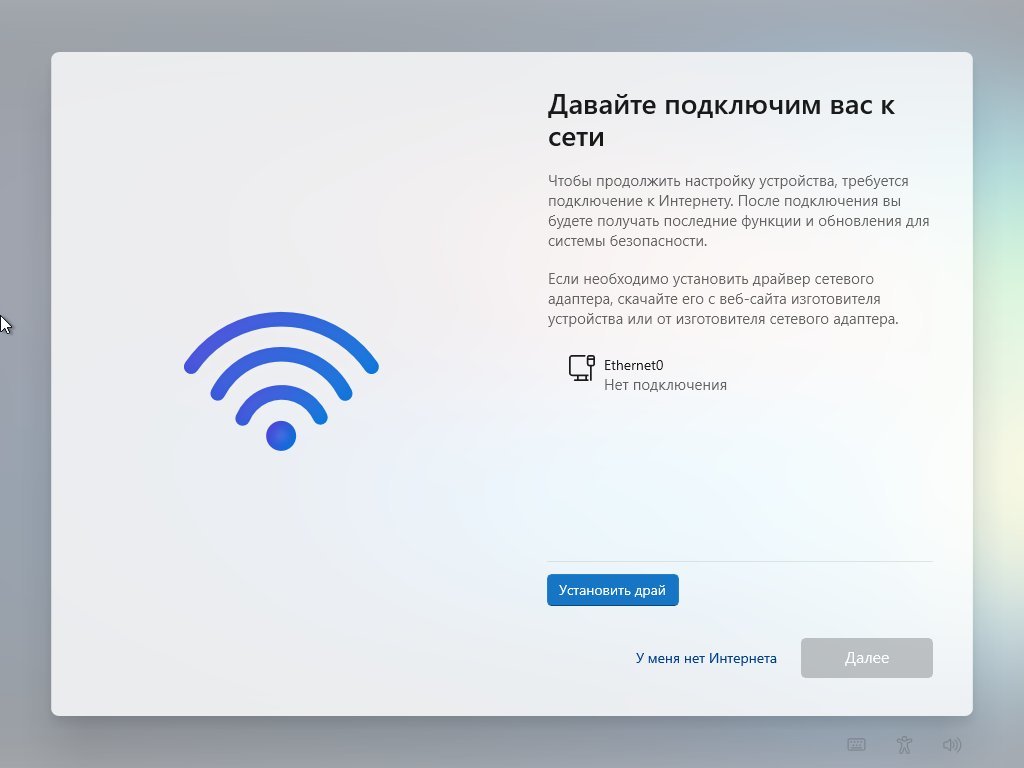Viewport: 1024px width, 768px height.
Task: Click the divider line above Установить драй
Action: (740, 561)
